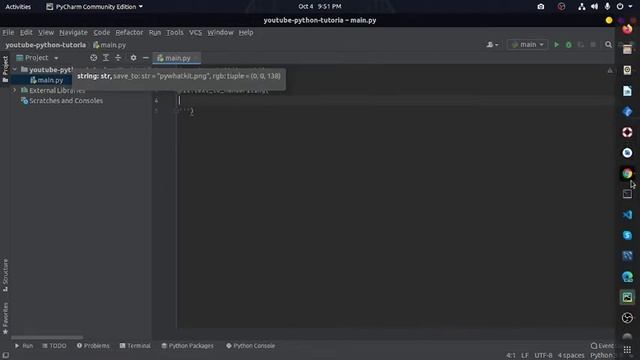Image resolution: width=640 pixels, height=360 pixels.
Task: Select Scratches and Consoles item
Action: [62, 101]
